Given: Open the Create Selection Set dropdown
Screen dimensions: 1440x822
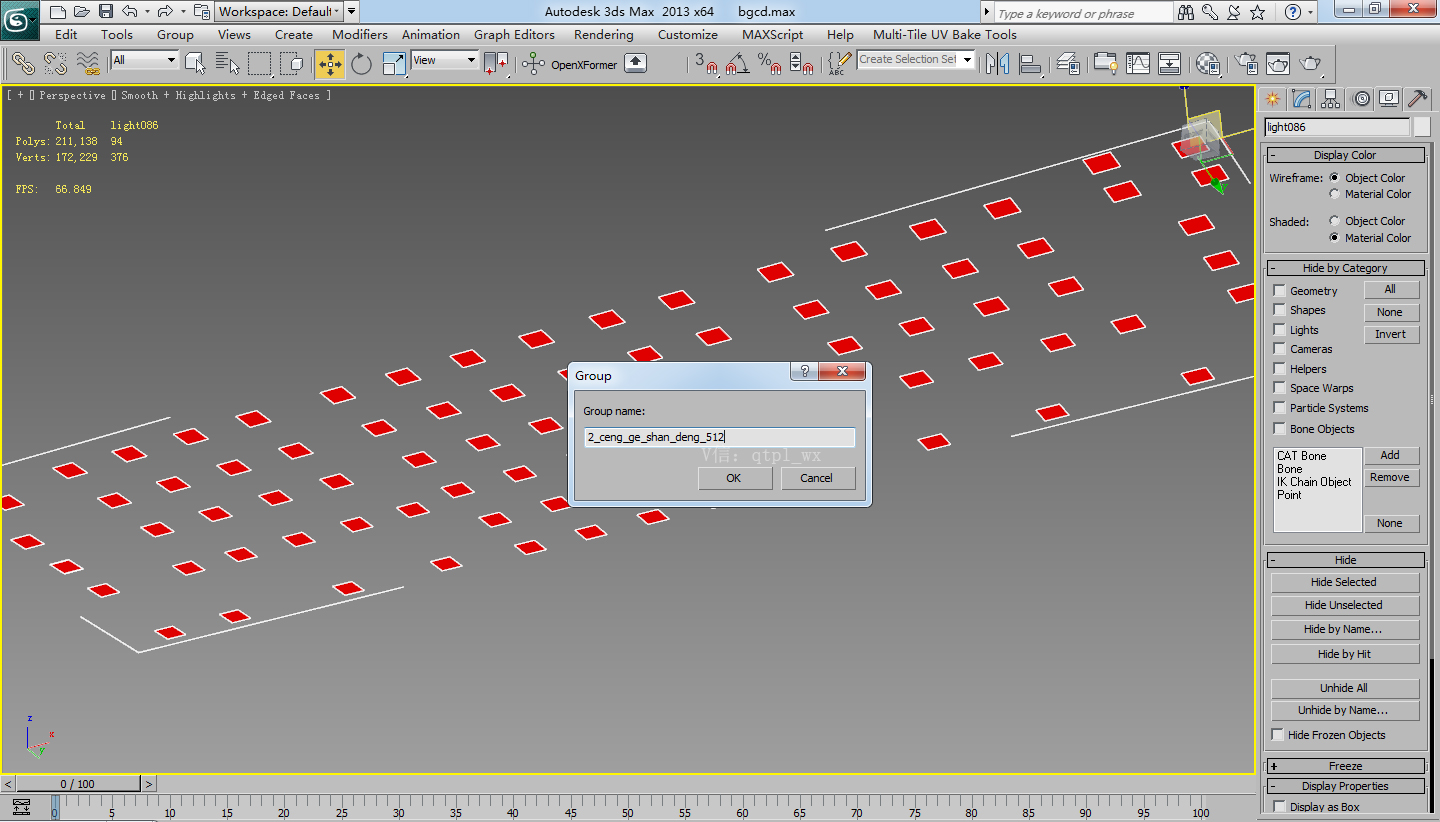Looking at the screenshot, I should click(915, 60).
